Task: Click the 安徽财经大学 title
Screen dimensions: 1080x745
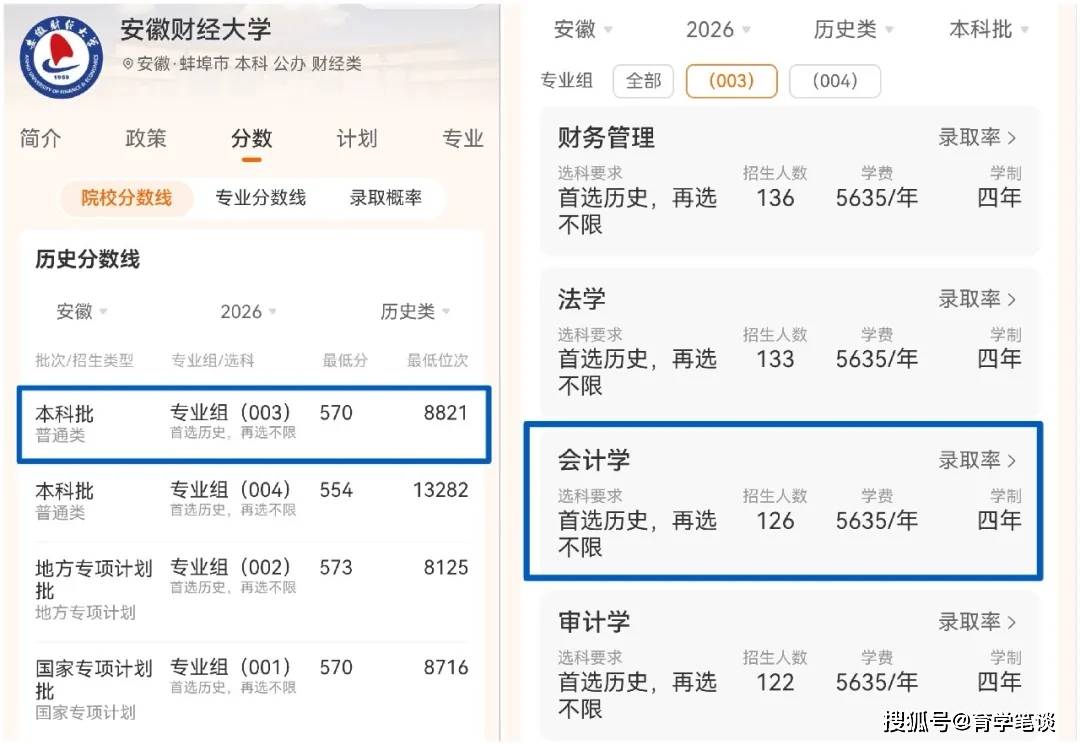Action: pyautogui.click(x=196, y=30)
